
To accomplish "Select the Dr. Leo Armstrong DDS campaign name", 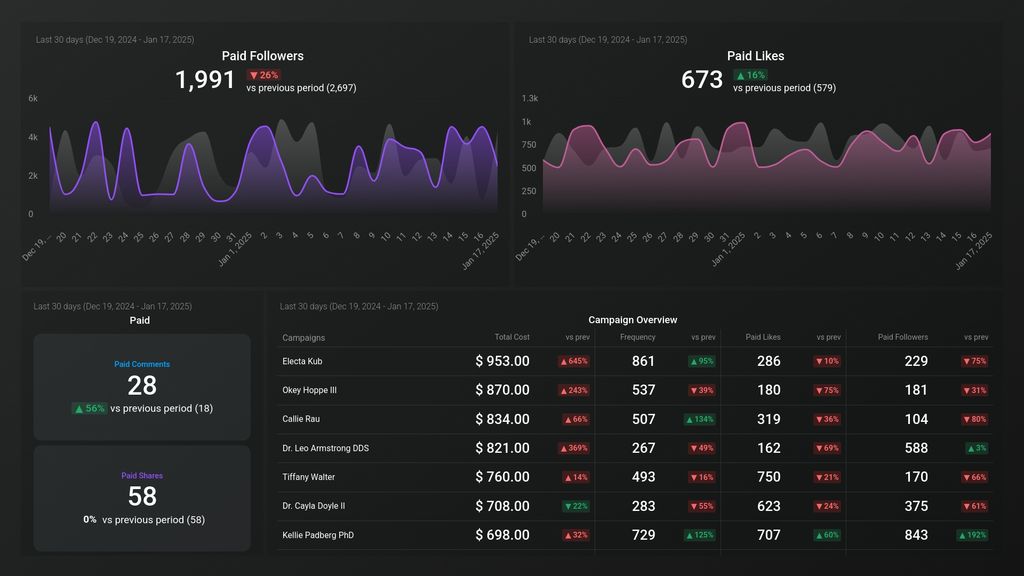I will [325, 448].
